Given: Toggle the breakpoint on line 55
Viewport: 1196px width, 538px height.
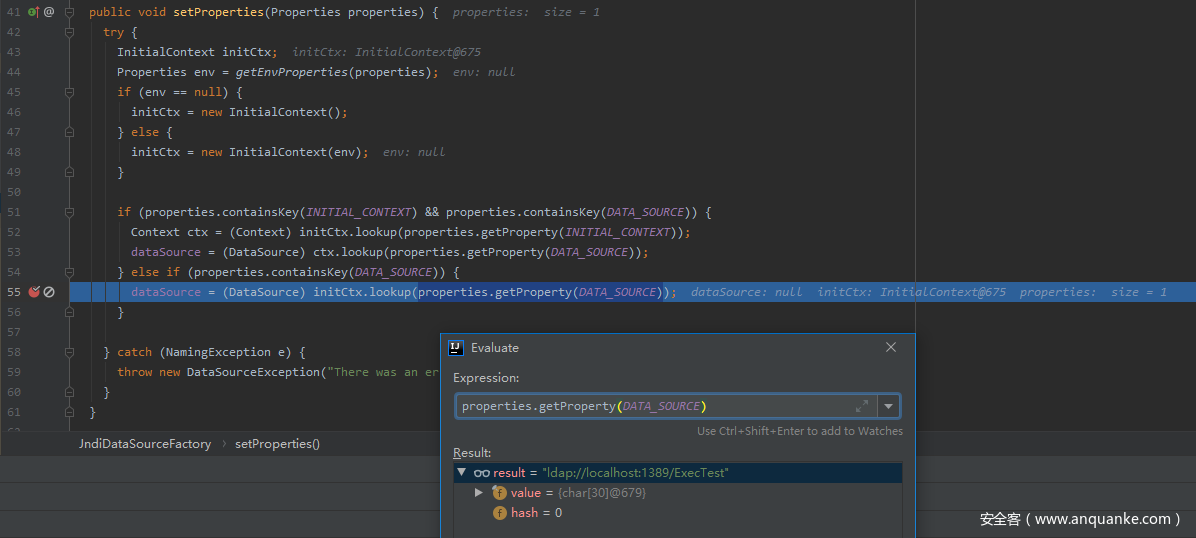Looking at the screenshot, I should [x=34, y=292].
